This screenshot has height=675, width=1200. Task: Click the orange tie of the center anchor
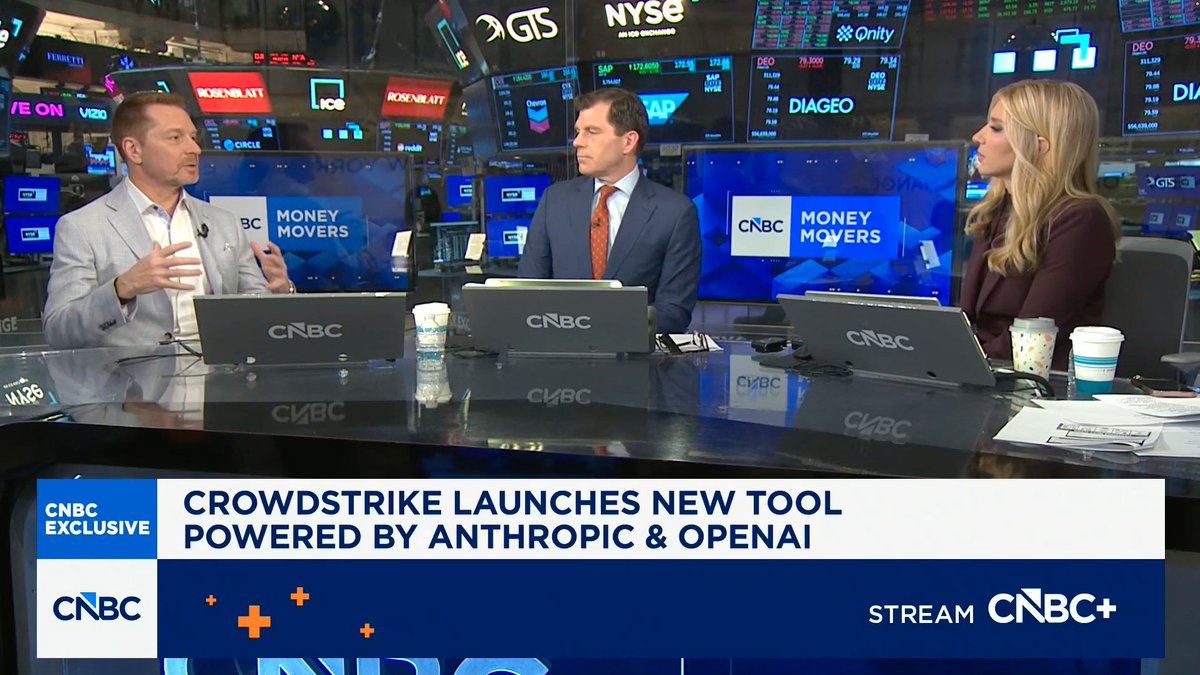point(600,232)
